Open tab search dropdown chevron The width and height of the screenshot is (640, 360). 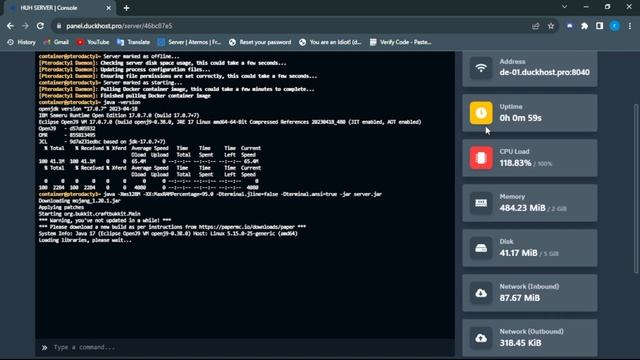point(564,7)
